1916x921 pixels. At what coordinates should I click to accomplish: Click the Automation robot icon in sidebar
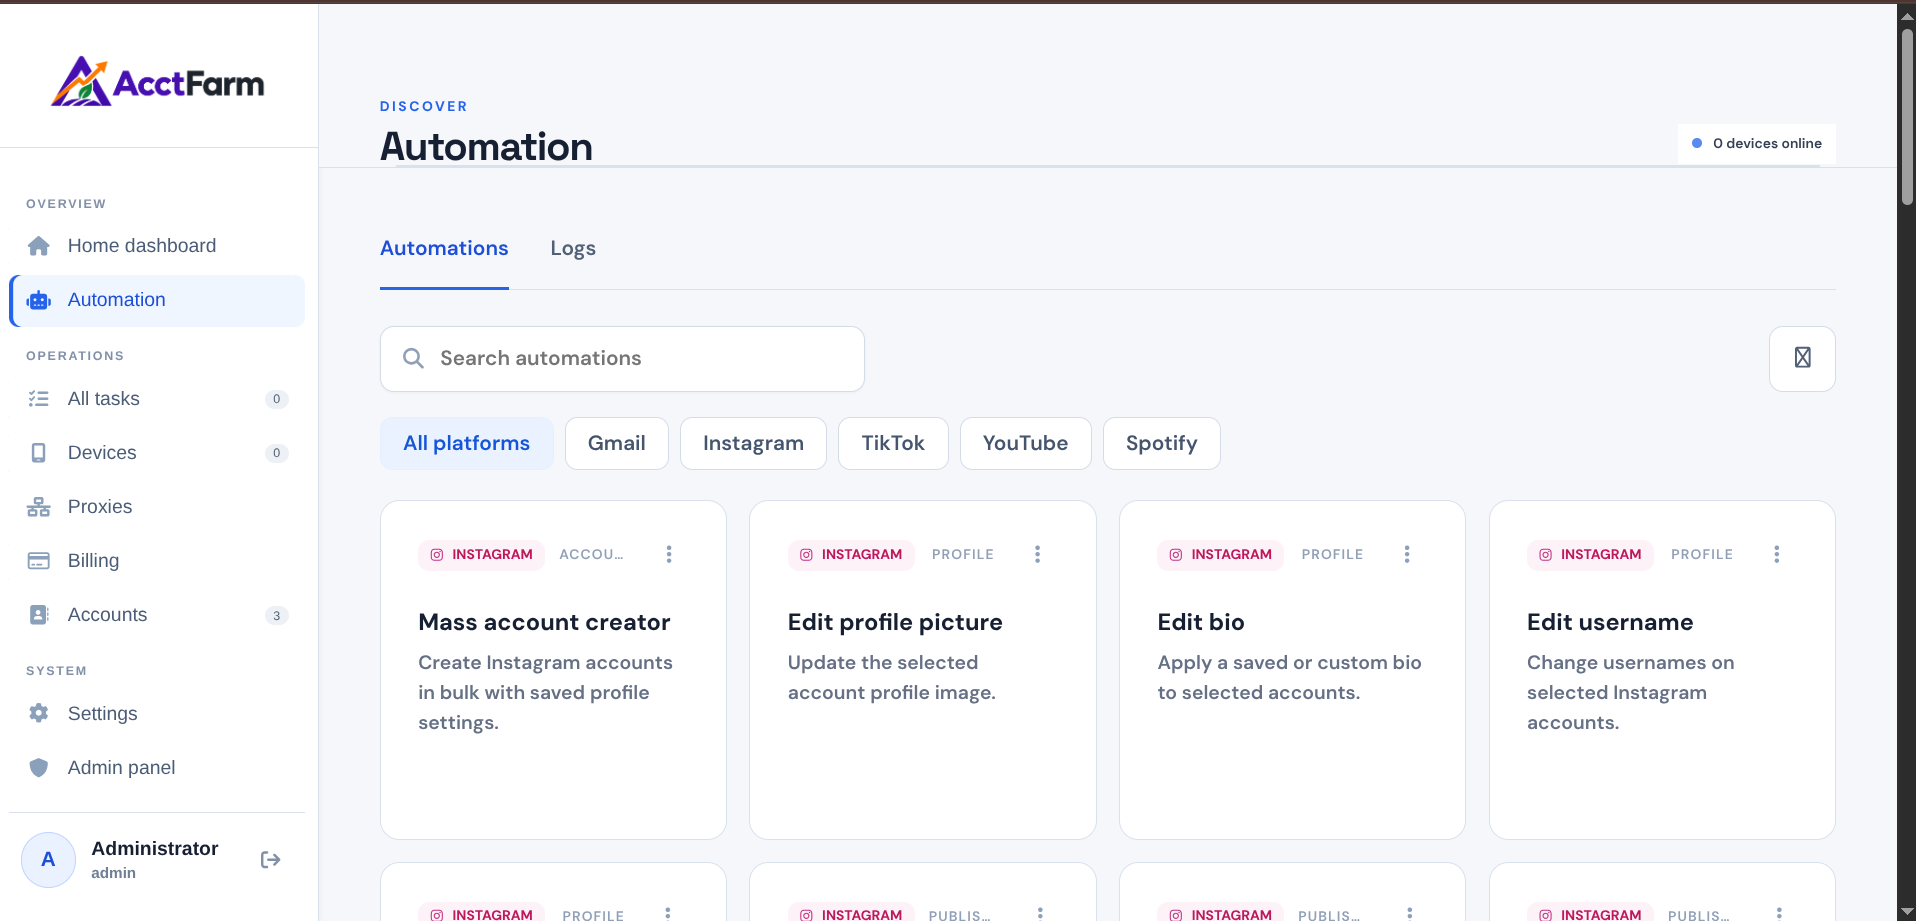click(x=39, y=300)
